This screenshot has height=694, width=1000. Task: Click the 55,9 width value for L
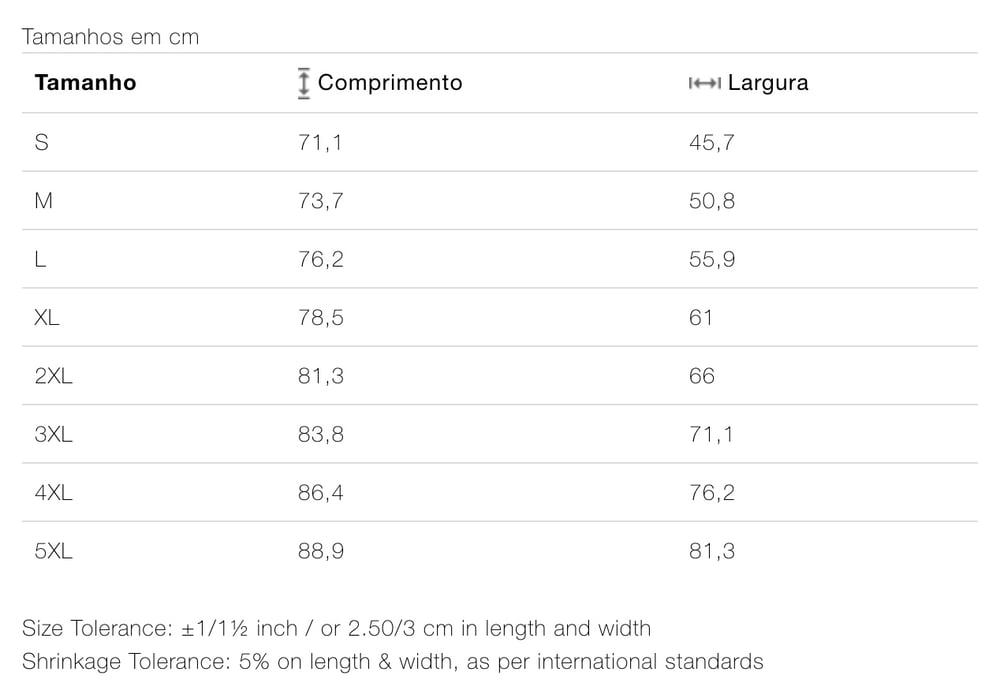point(712,259)
